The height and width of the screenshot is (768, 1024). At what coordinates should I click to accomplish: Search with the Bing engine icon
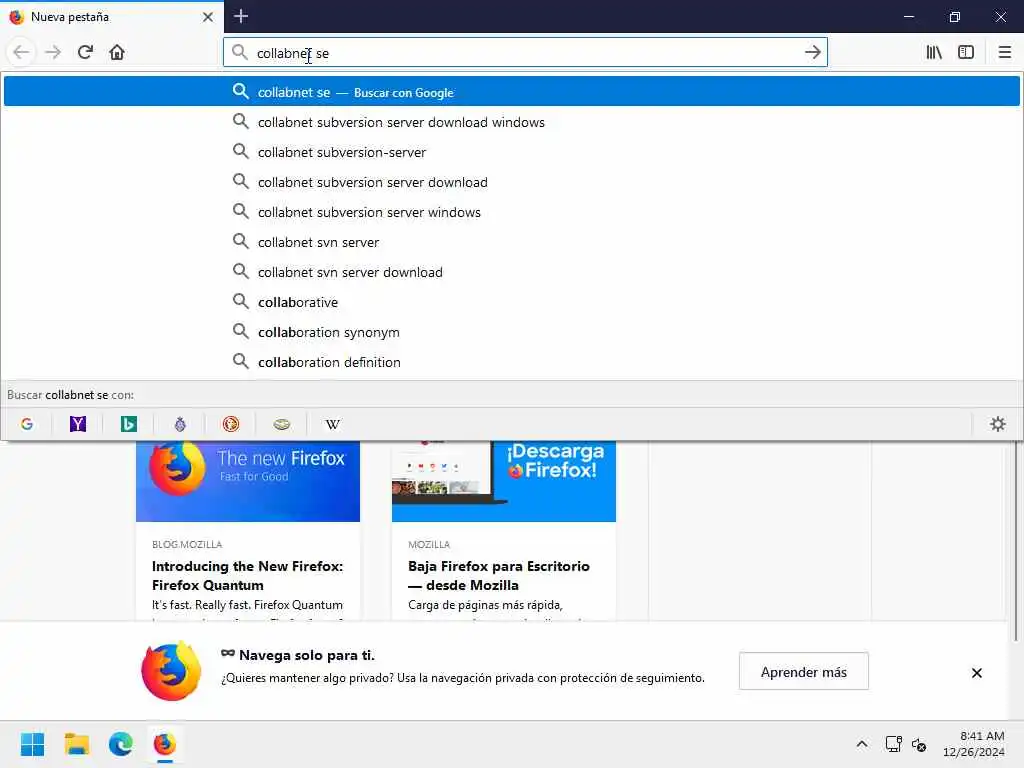pos(129,424)
